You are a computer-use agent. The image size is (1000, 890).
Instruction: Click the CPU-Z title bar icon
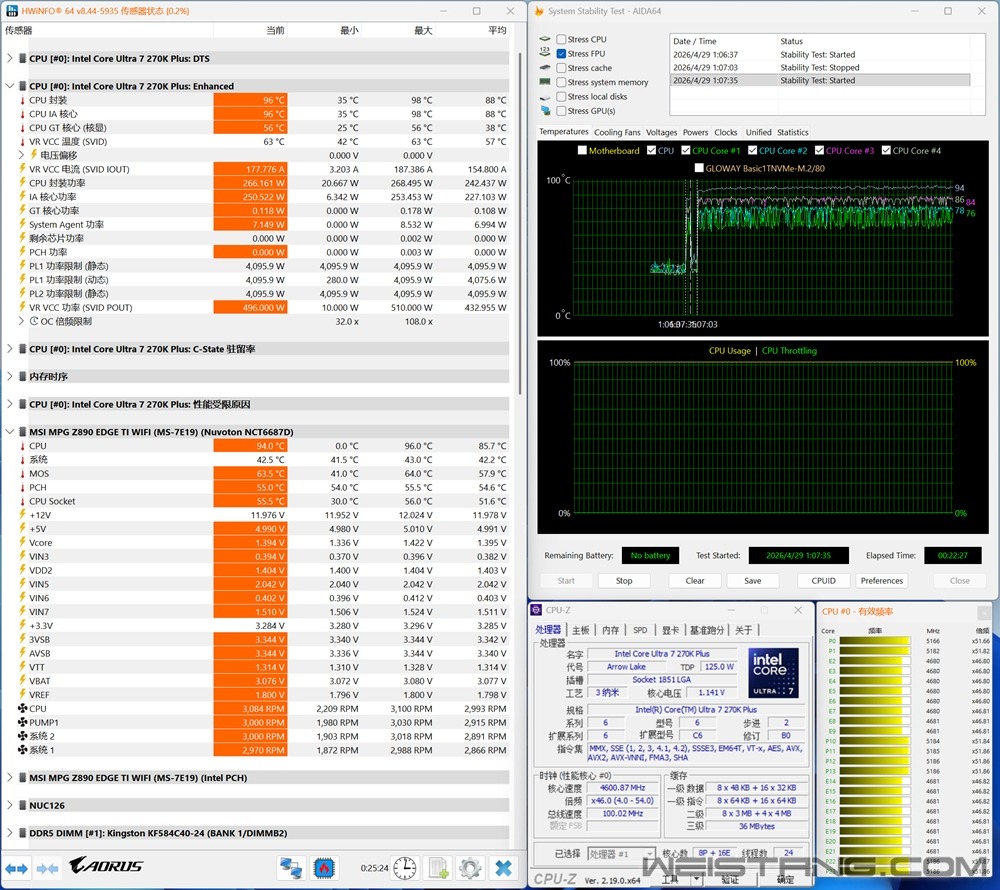click(x=536, y=610)
